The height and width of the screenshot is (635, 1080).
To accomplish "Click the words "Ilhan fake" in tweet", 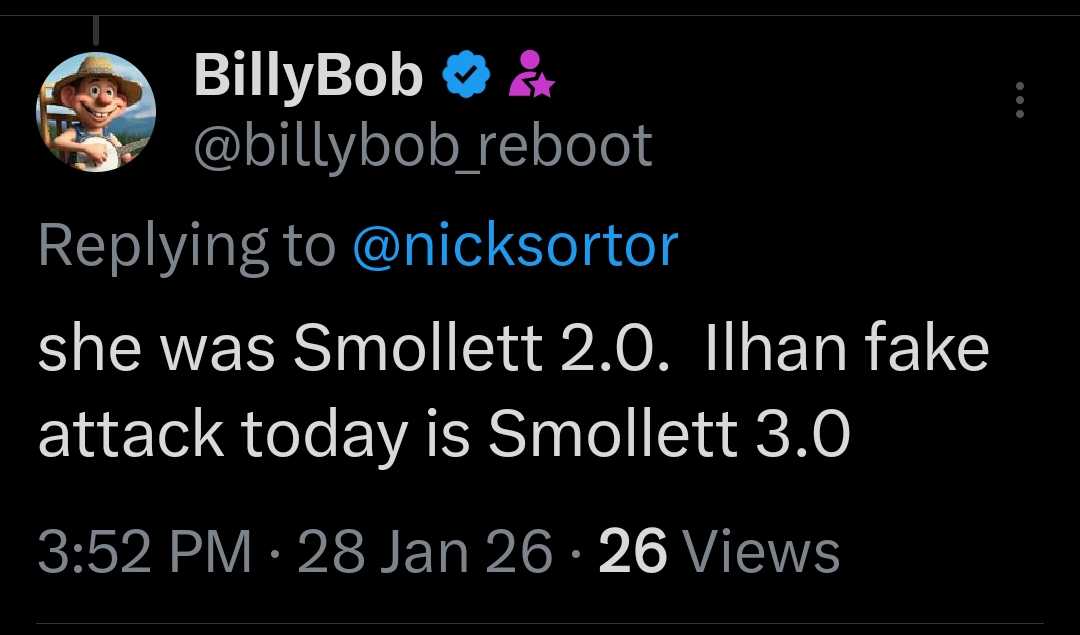I will click(x=848, y=352).
